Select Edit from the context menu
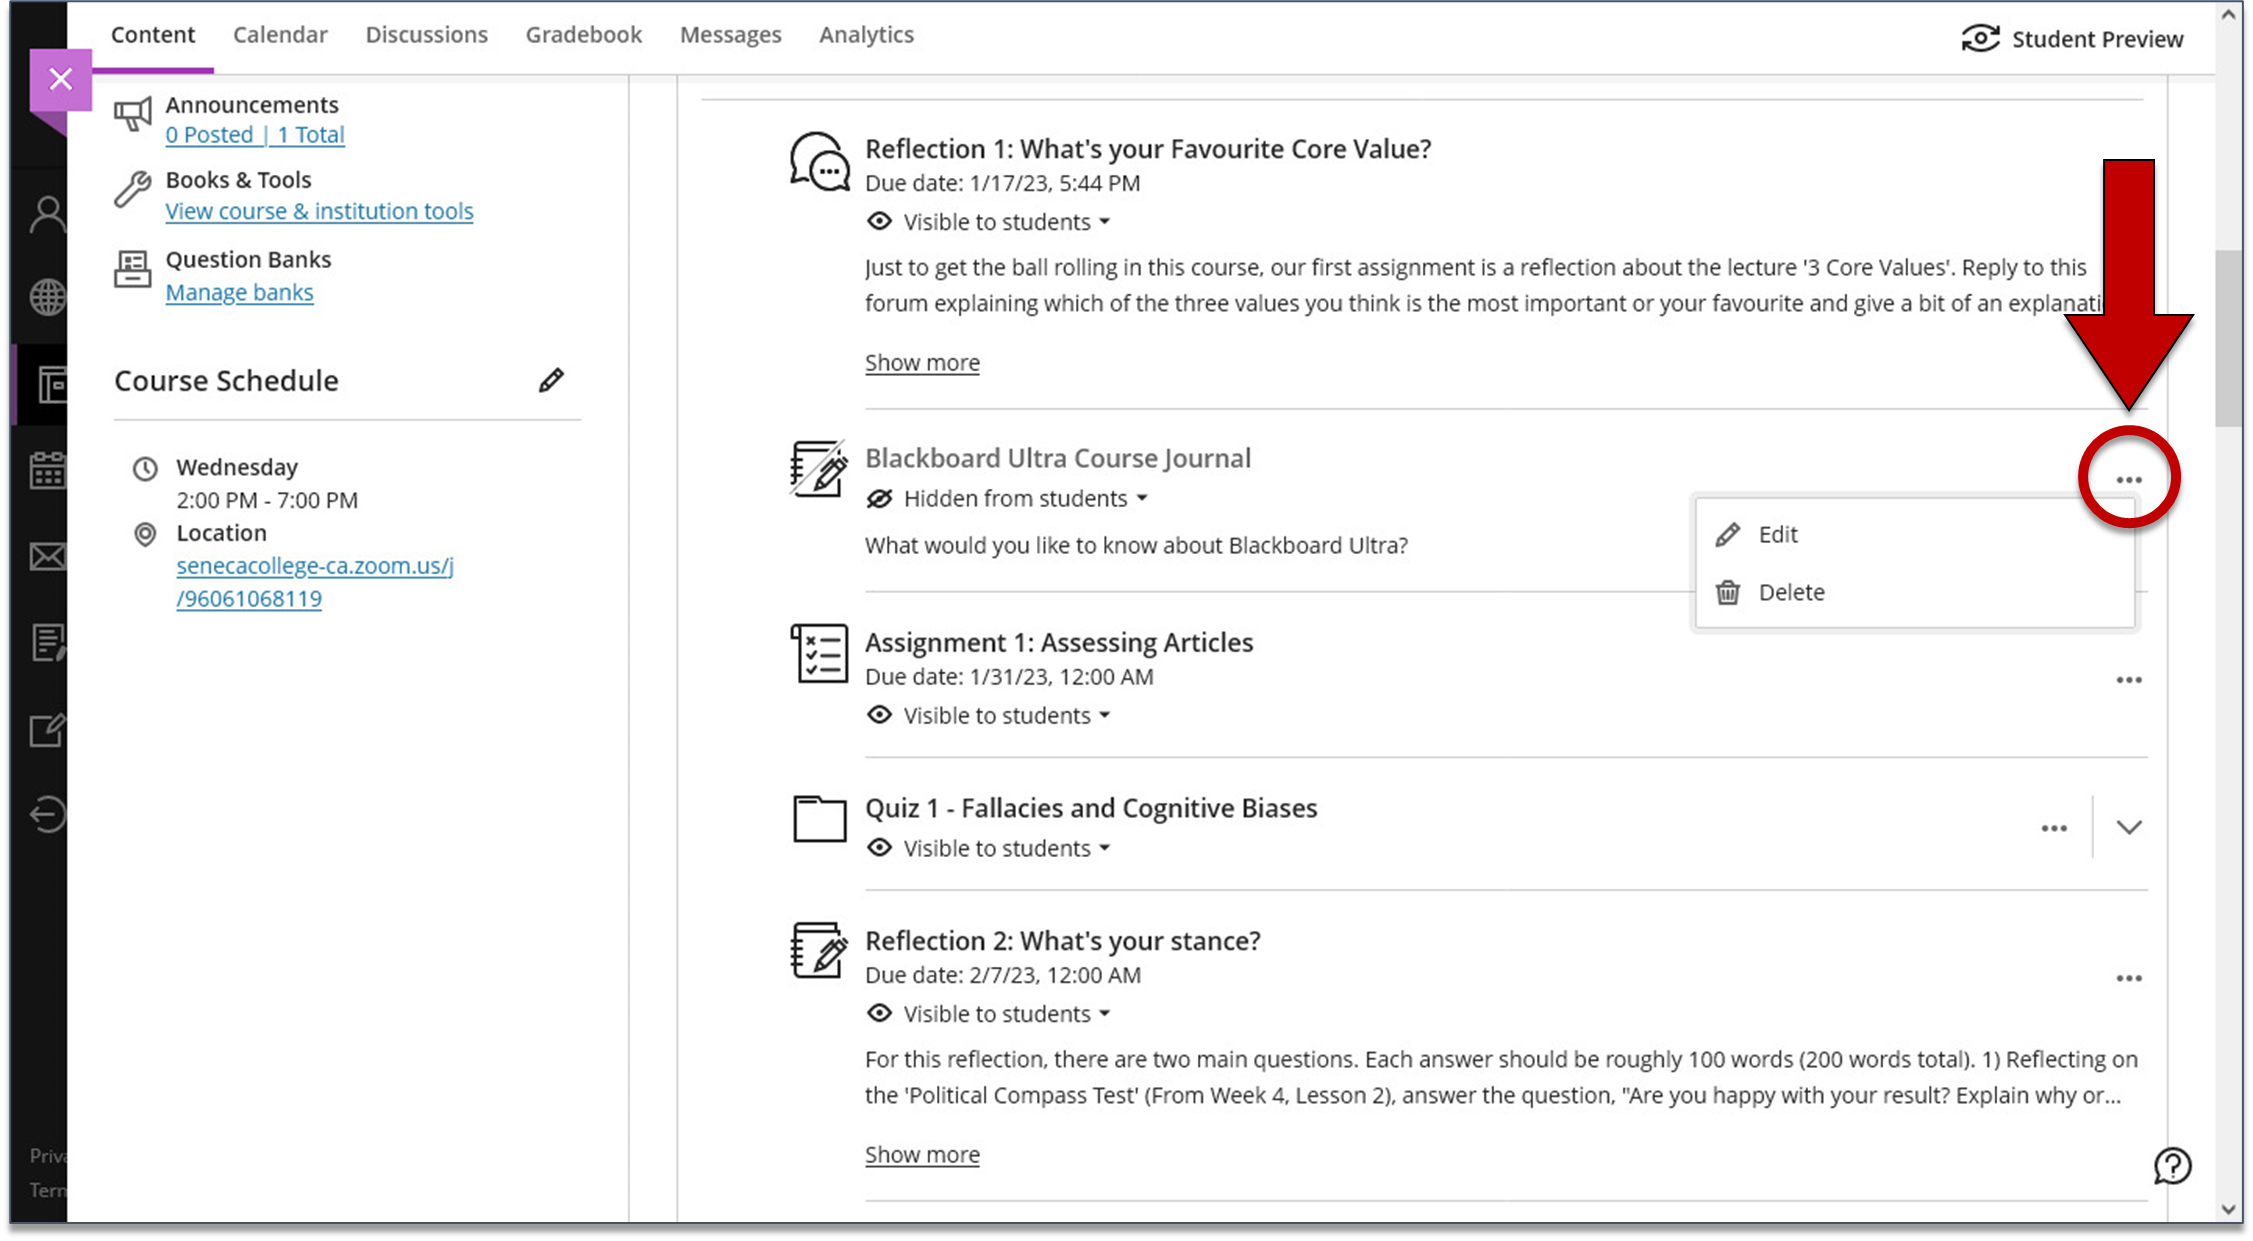 [x=1776, y=533]
